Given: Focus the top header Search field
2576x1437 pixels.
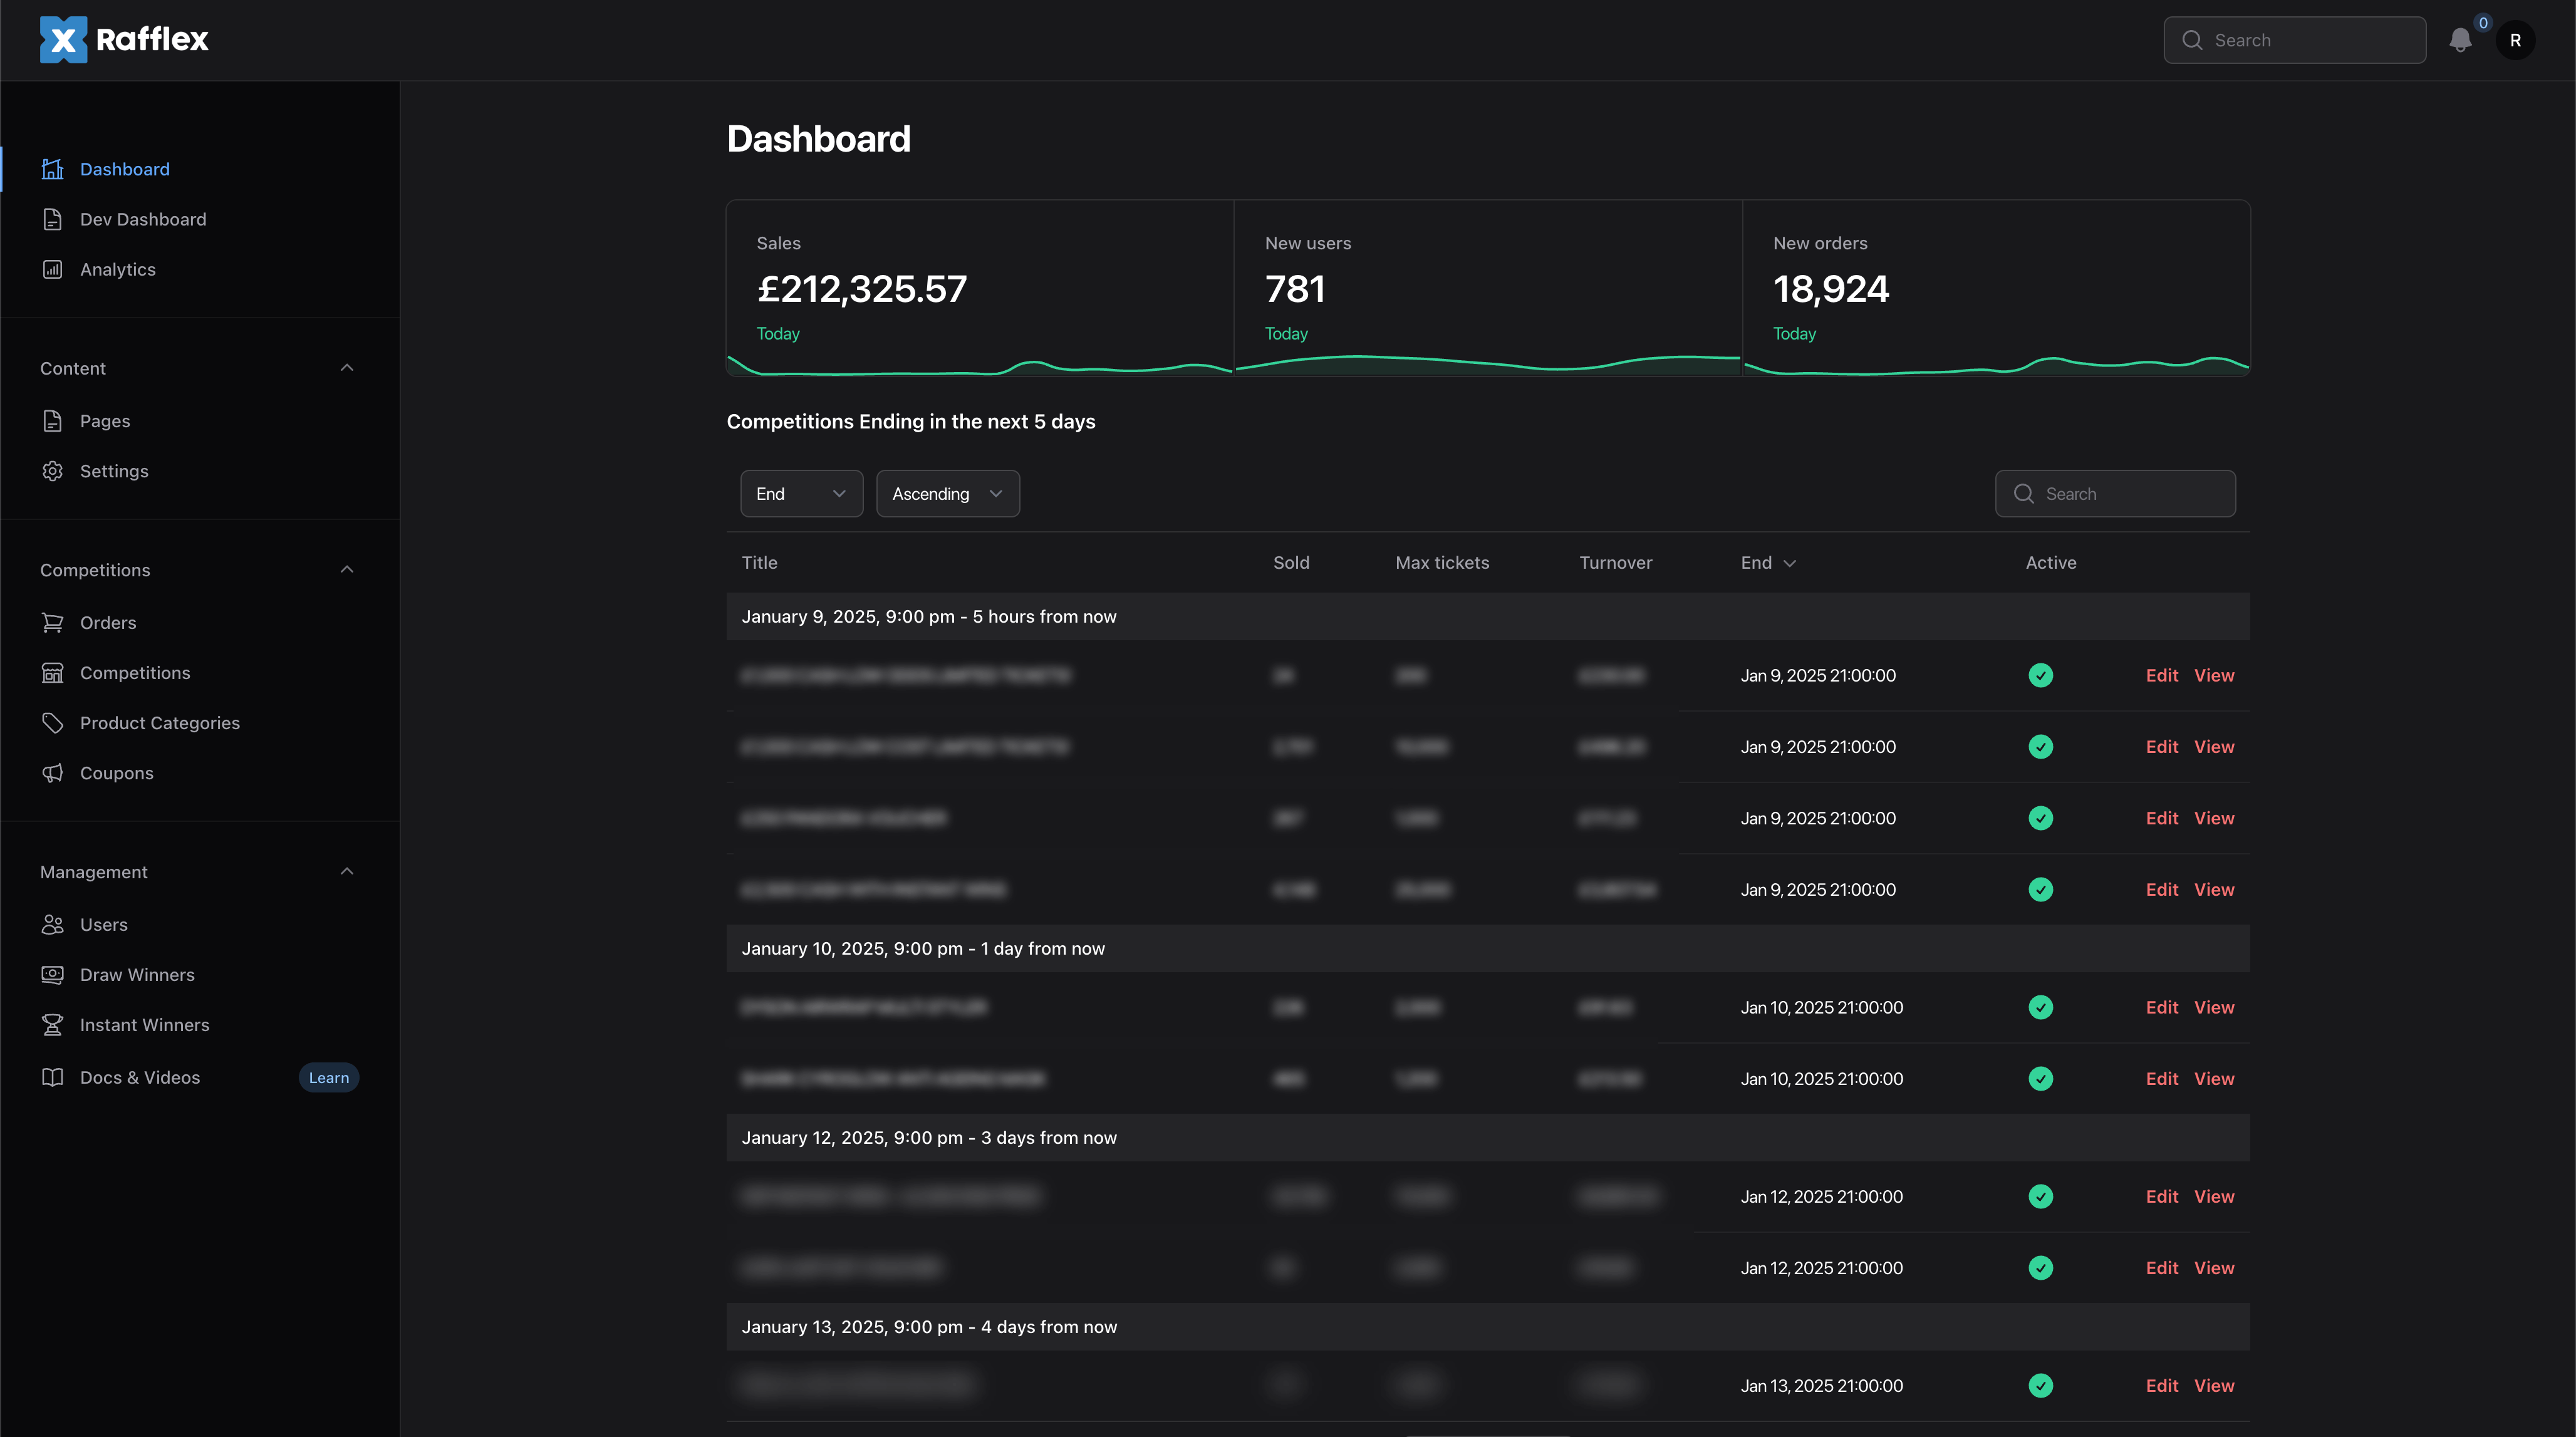Looking at the screenshot, I should 2295,40.
